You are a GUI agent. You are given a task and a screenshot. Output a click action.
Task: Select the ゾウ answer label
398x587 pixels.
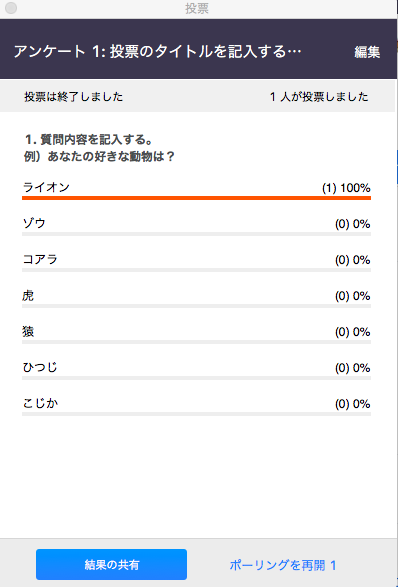click(34, 223)
